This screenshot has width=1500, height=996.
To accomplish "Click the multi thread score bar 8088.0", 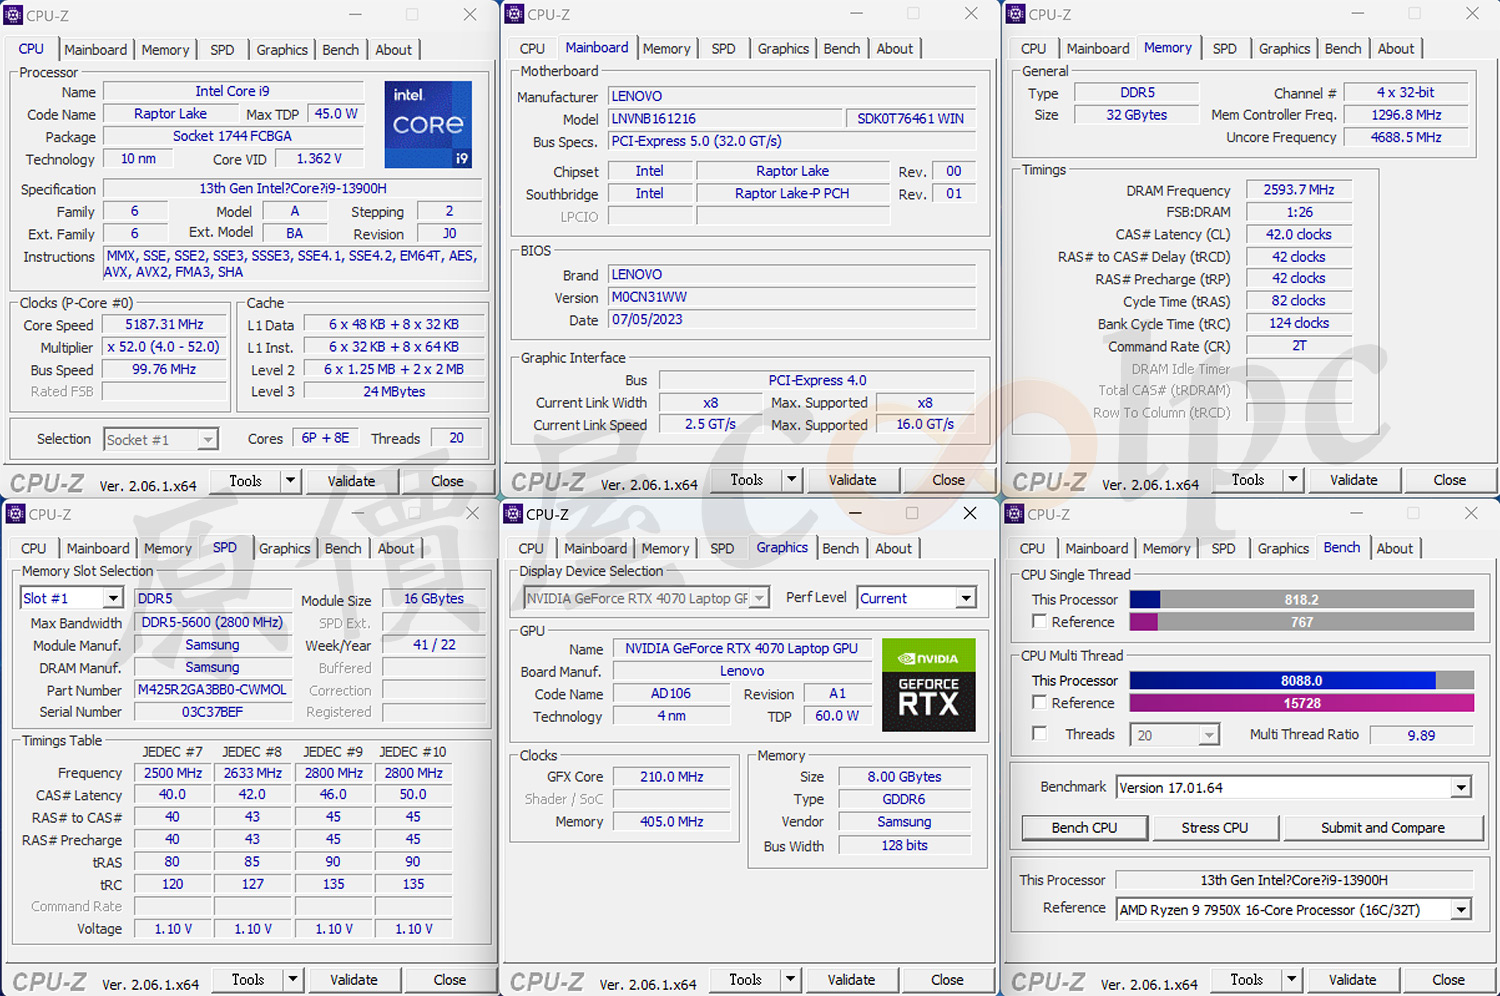I will (x=1302, y=680).
